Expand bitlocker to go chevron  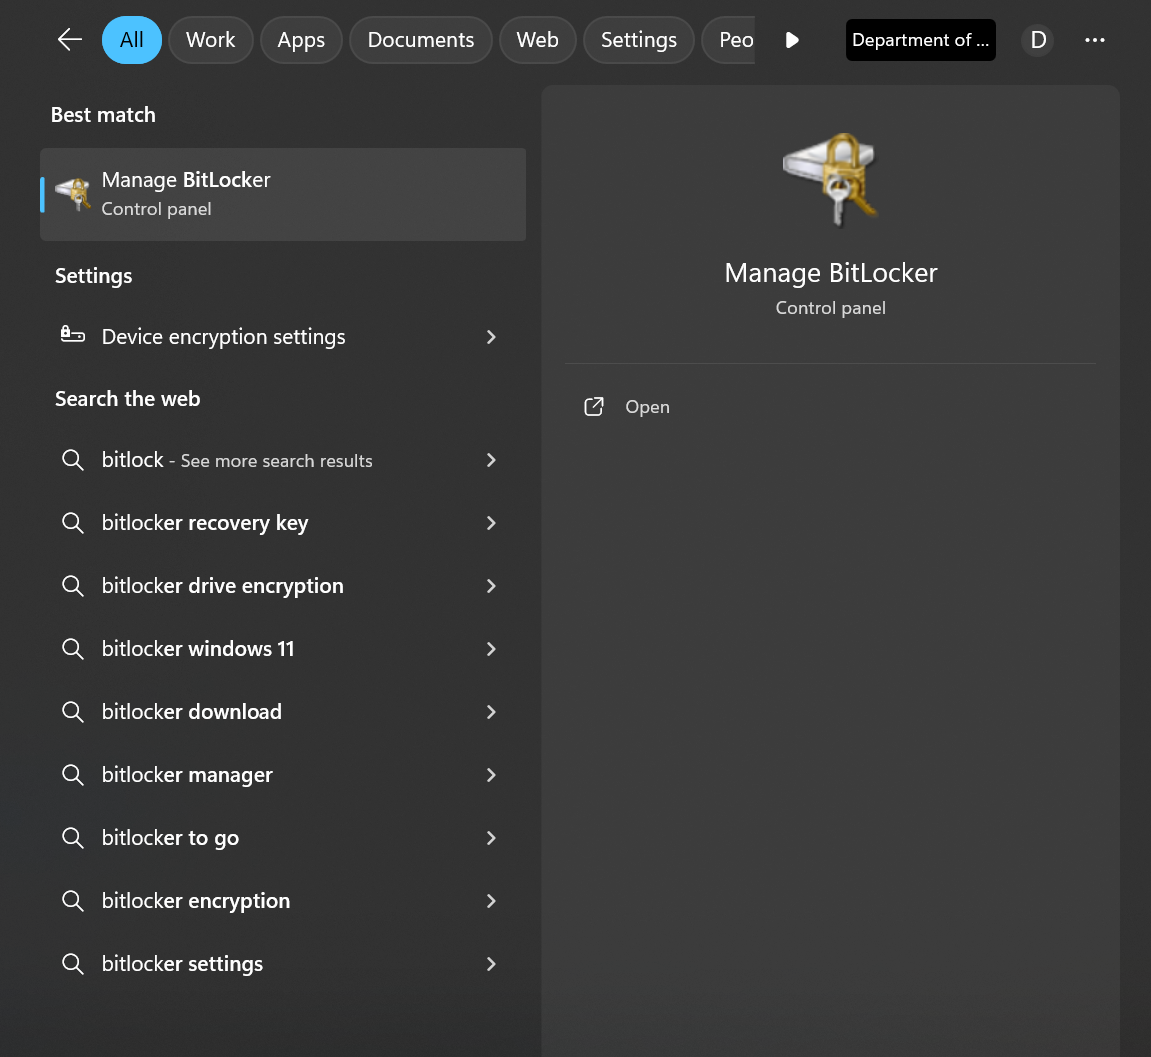coord(491,838)
